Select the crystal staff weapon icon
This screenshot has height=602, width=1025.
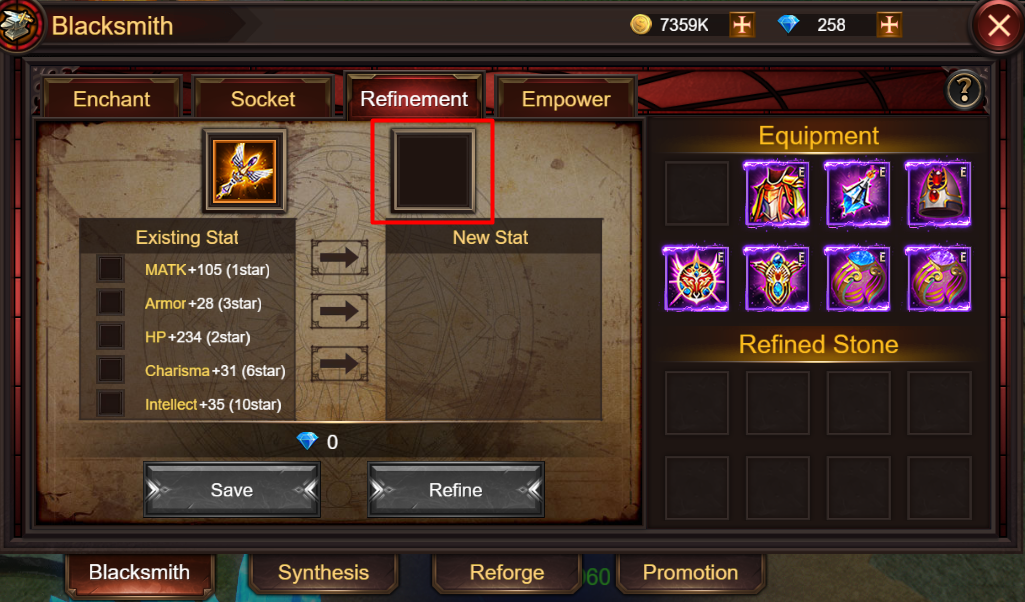point(857,194)
